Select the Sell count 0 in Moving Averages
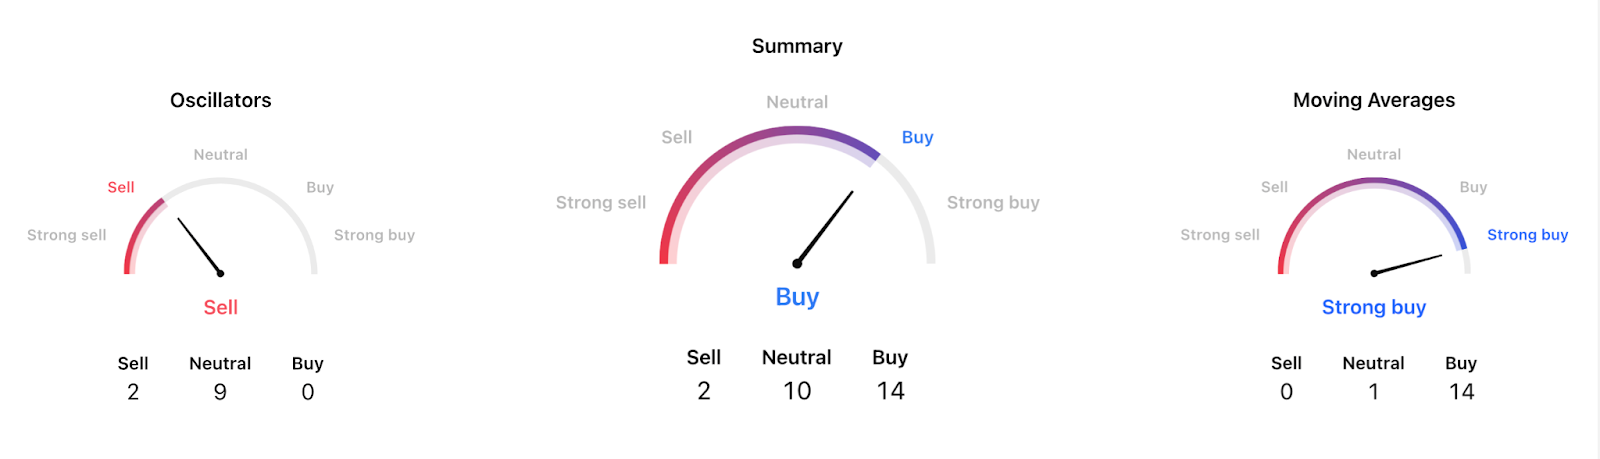The image size is (1600, 459). [1286, 392]
